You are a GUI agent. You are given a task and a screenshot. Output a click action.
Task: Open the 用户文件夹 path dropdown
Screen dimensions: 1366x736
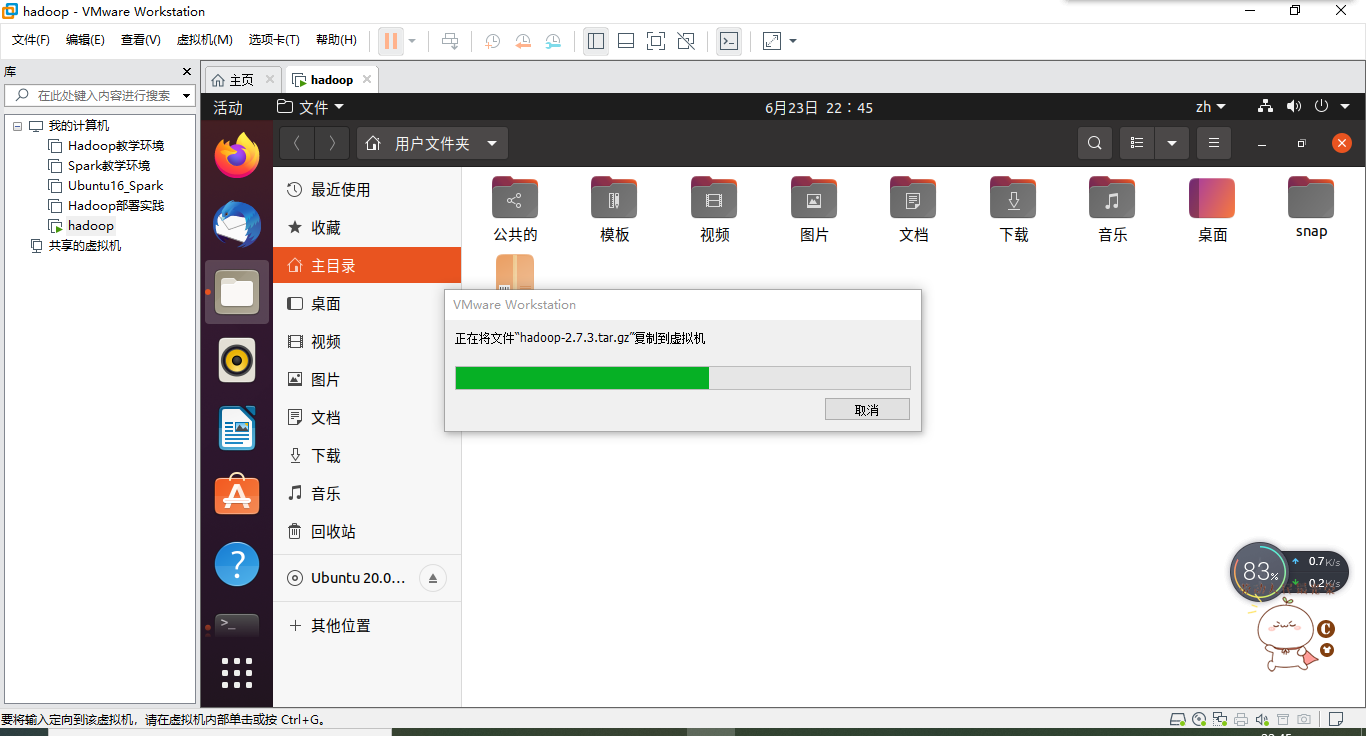(432, 143)
